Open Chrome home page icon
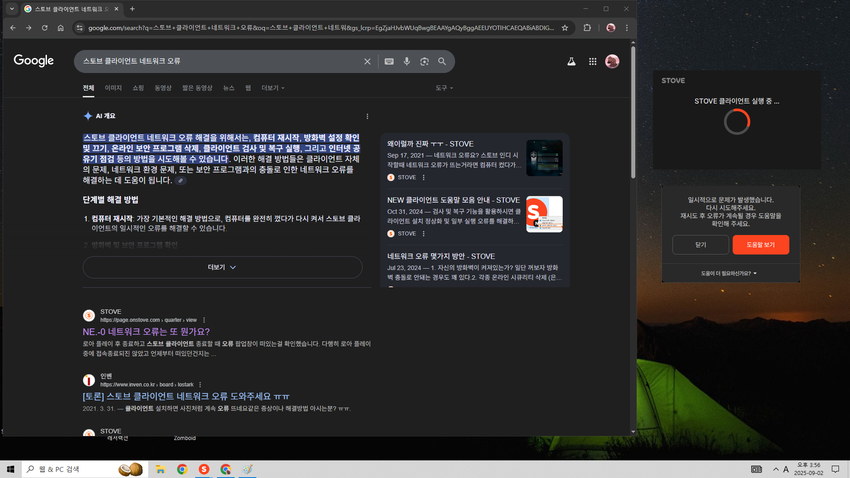This screenshot has height=478, width=850. [x=61, y=28]
